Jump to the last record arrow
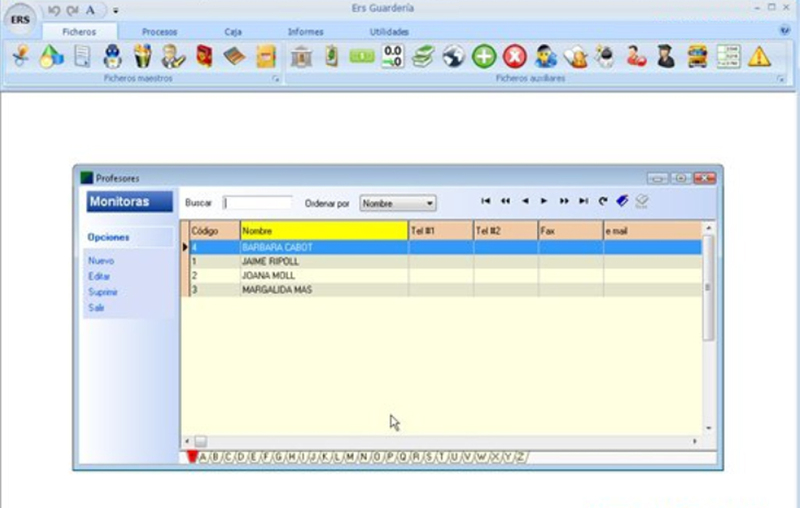 tap(583, 201)
